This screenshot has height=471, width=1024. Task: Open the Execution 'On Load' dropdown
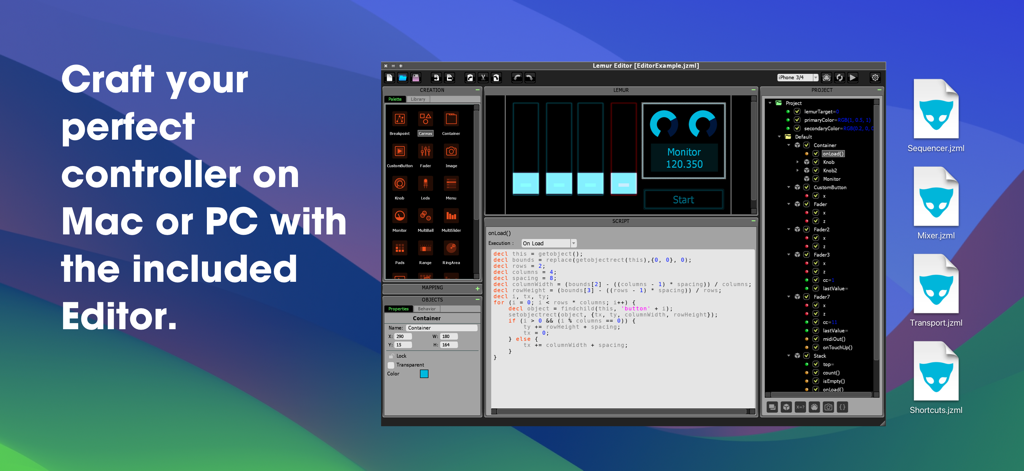549,243
